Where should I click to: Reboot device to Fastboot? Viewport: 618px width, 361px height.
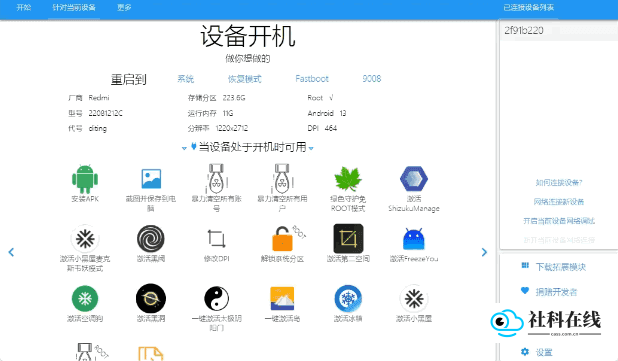point(312,79)
